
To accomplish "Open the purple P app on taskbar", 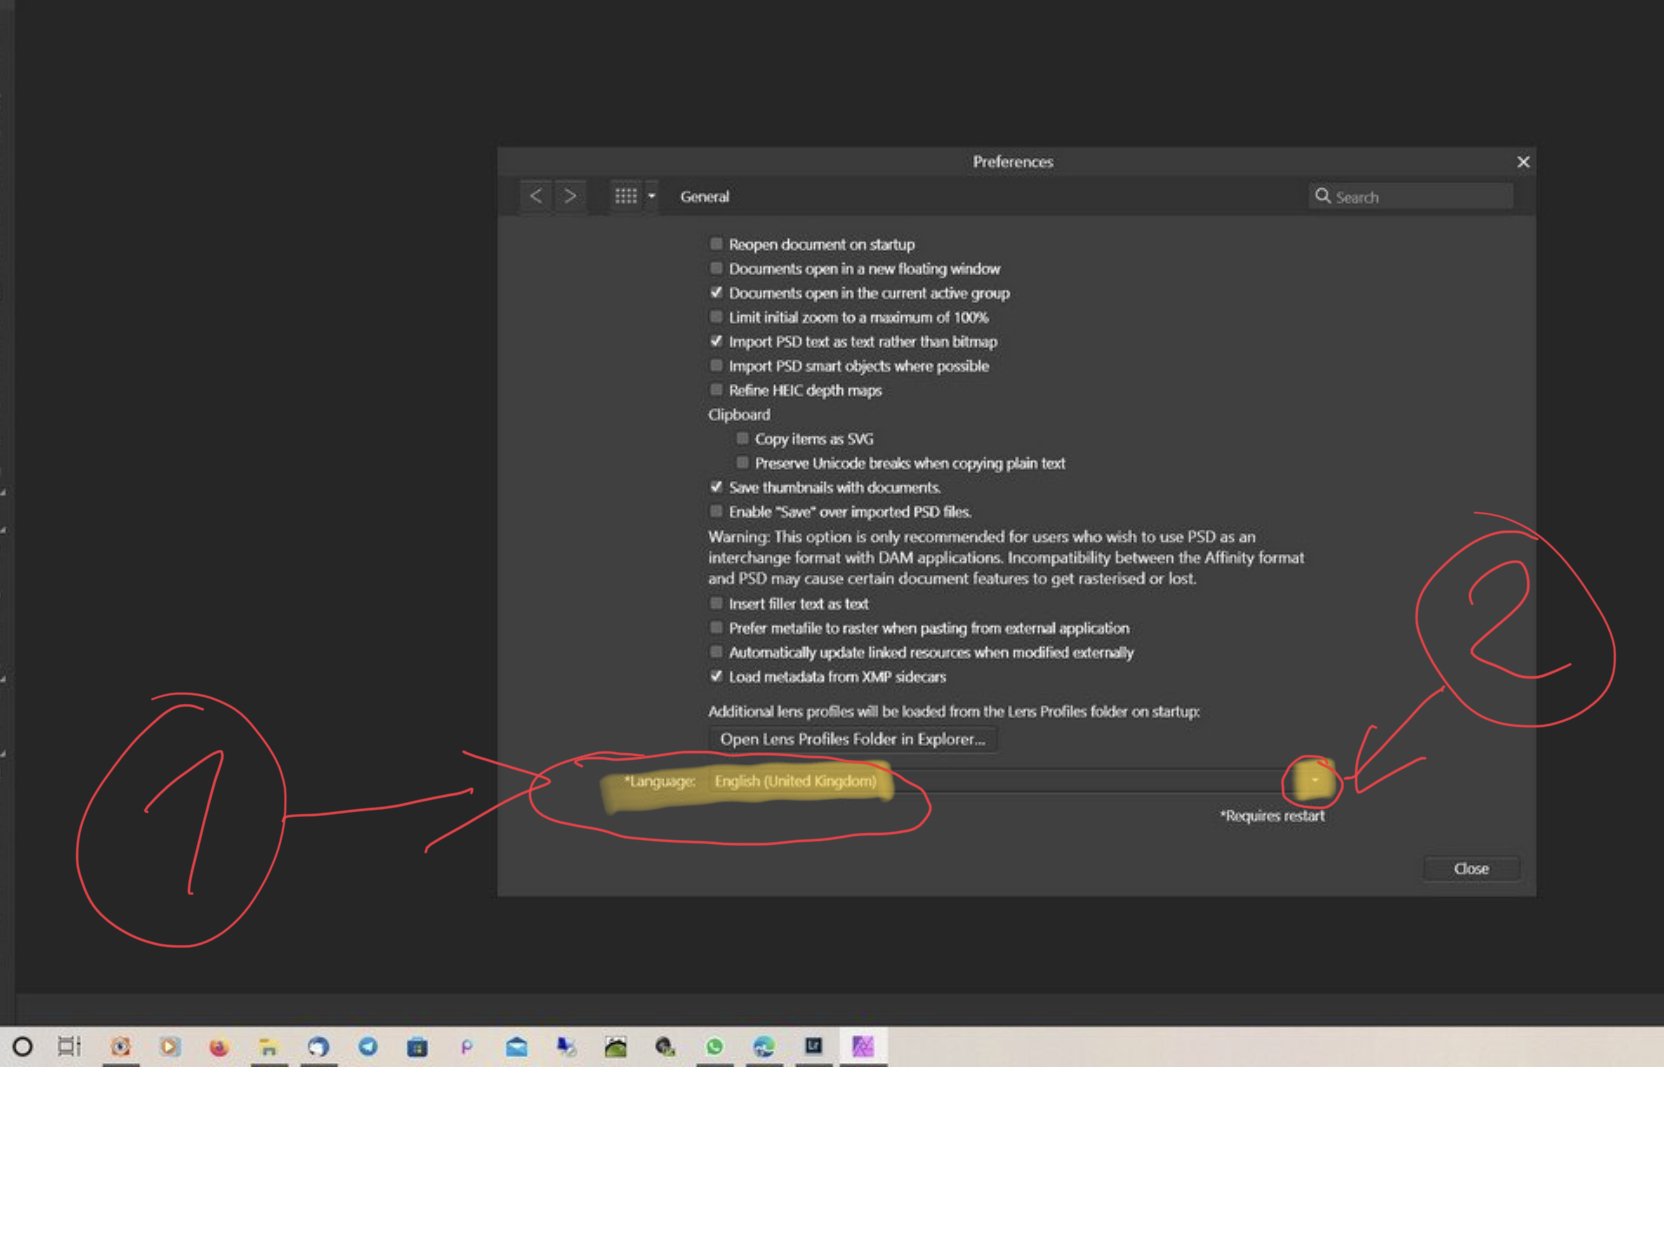I will [x=467, y=1047].
